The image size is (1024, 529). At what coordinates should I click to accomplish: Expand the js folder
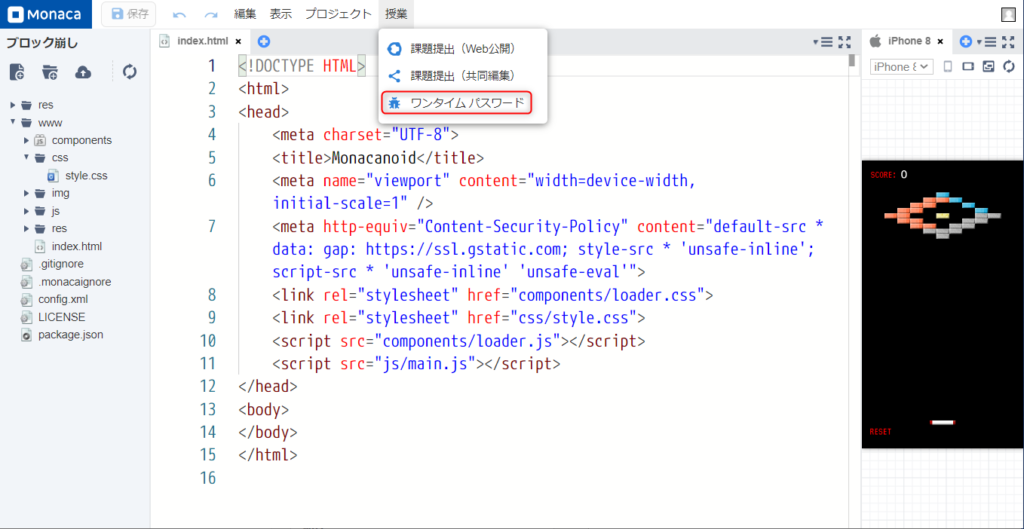click(27, 211)
